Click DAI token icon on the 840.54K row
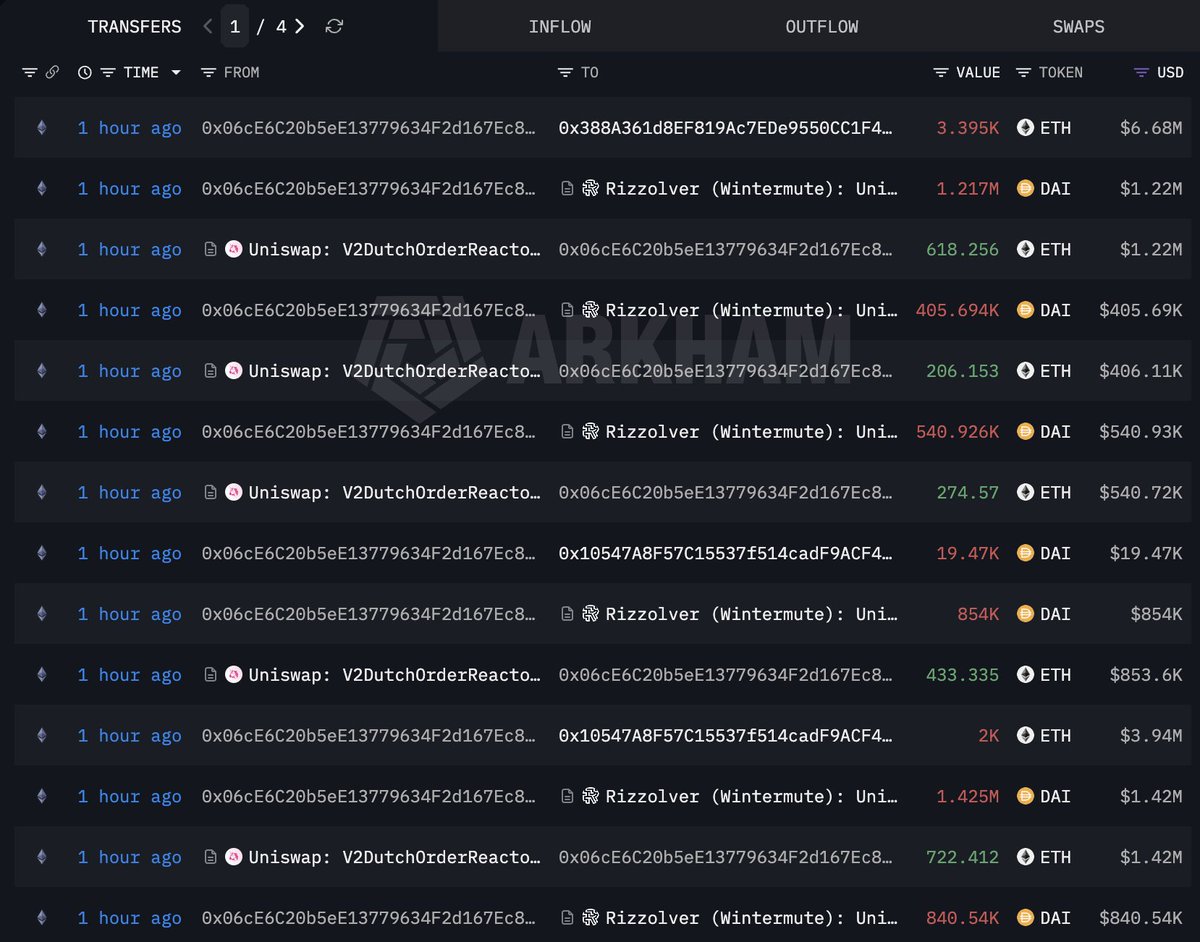Image resolution: width=1200 pixels, height=942 pixels. (1025, 917)
